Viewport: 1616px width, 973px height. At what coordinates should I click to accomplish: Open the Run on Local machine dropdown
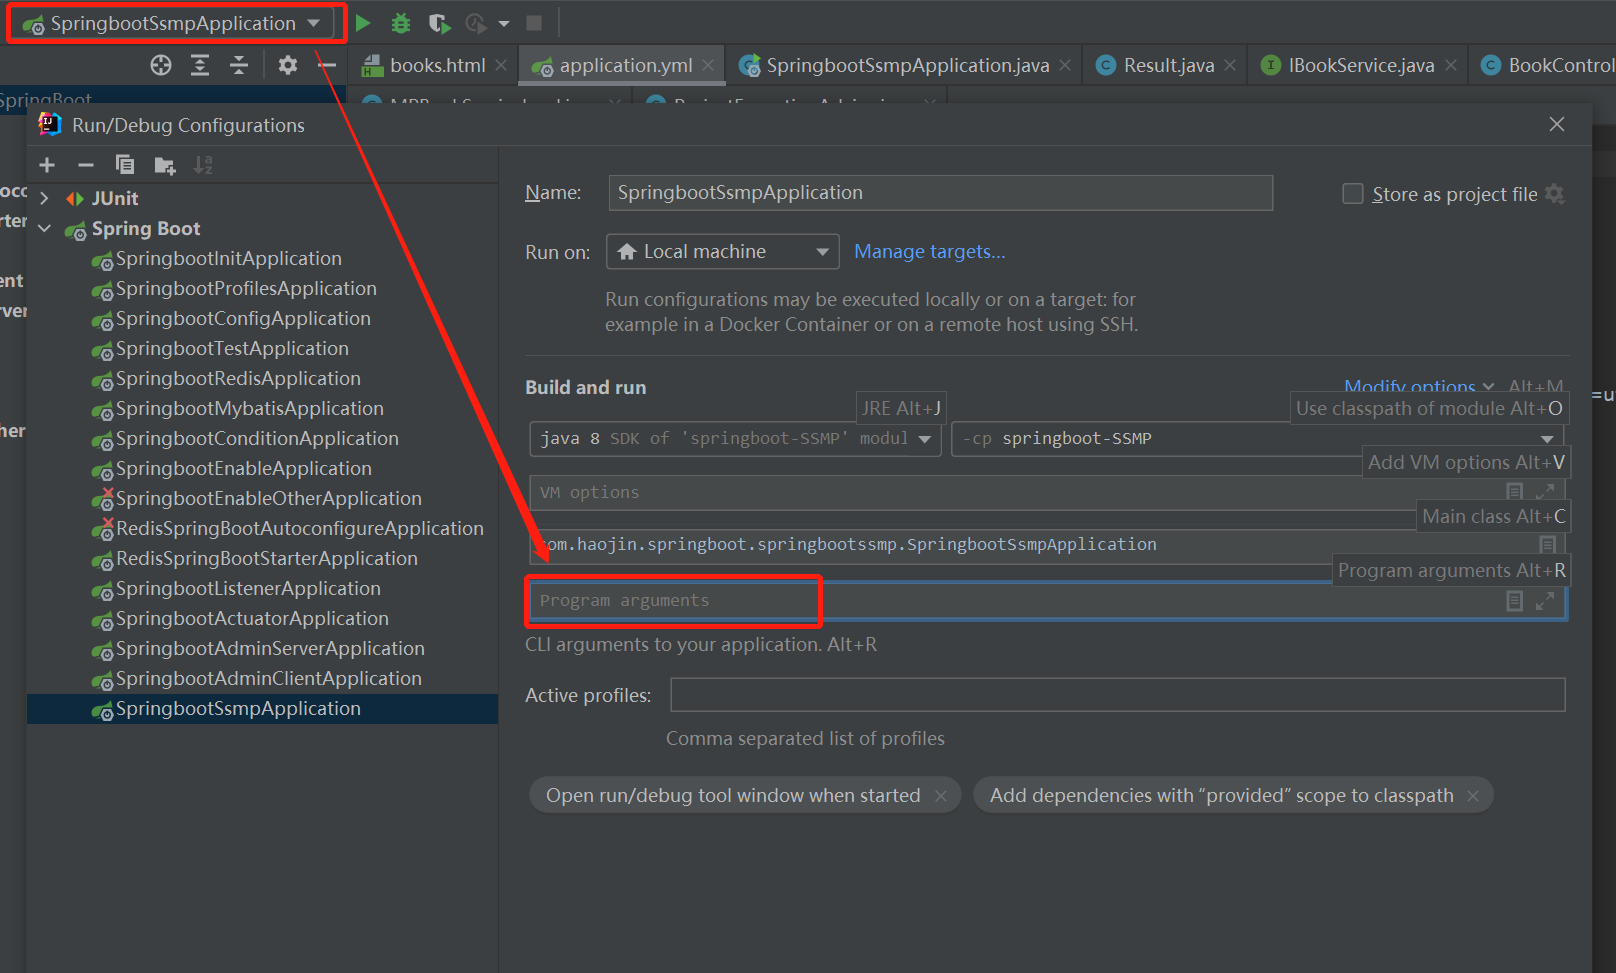click(722, 252)
